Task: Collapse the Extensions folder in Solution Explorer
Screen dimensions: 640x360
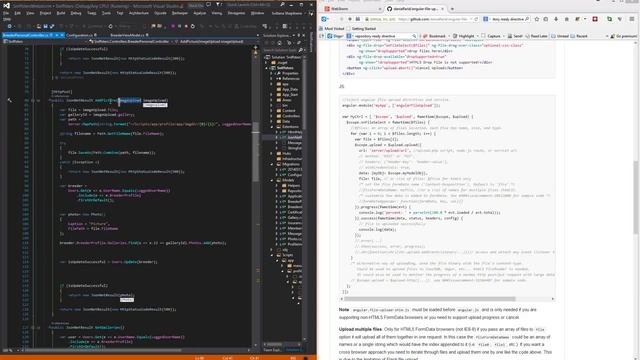Action: tap(272, 127)
